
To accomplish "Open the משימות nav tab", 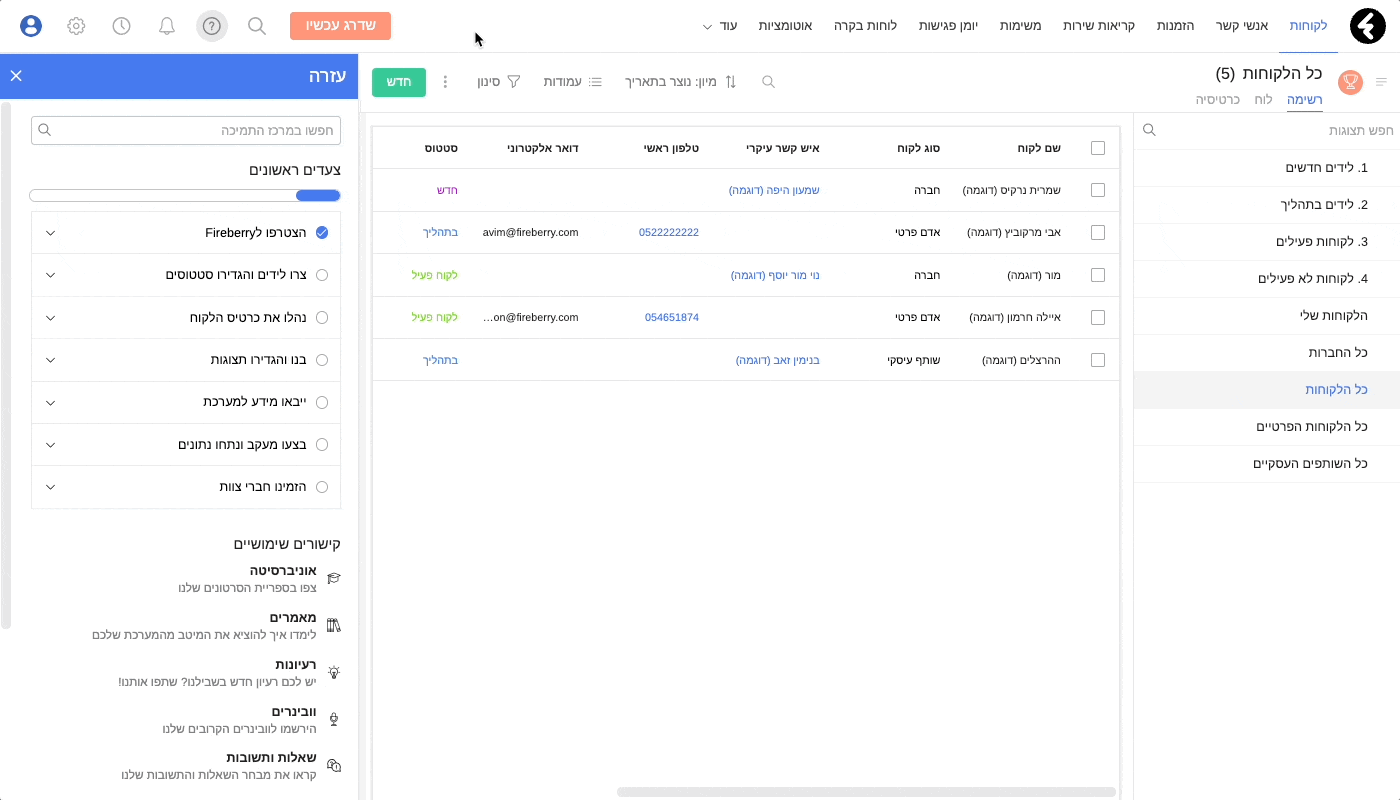I will pos(1020,26).
